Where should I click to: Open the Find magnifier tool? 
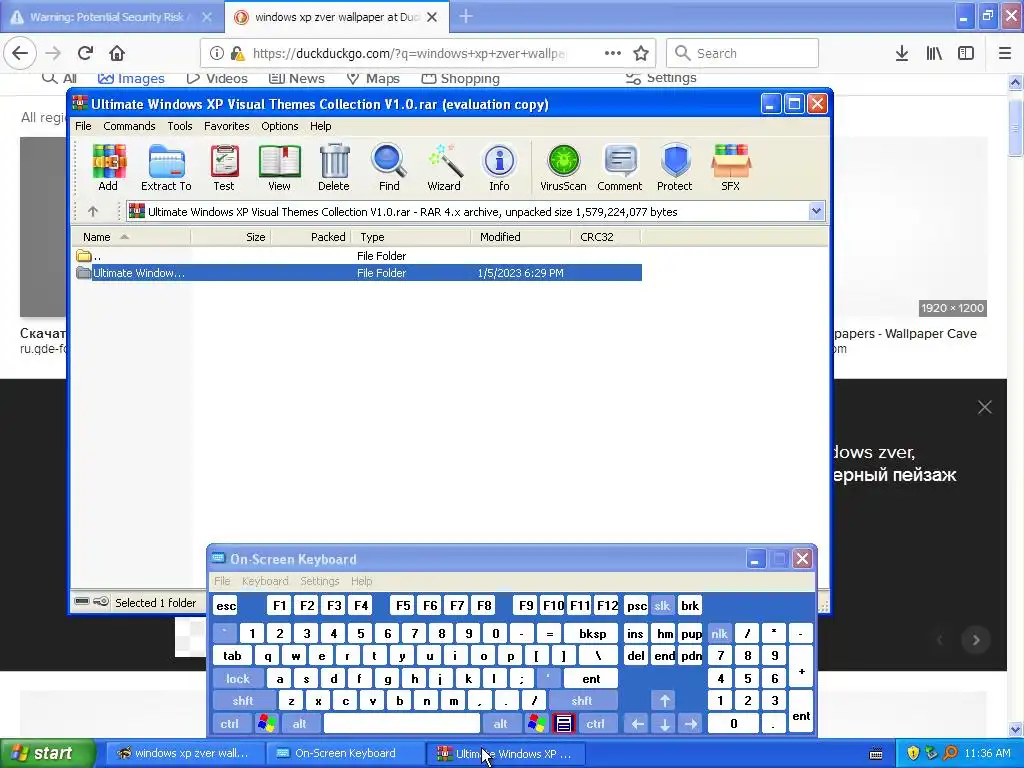(x=389, y=167)
